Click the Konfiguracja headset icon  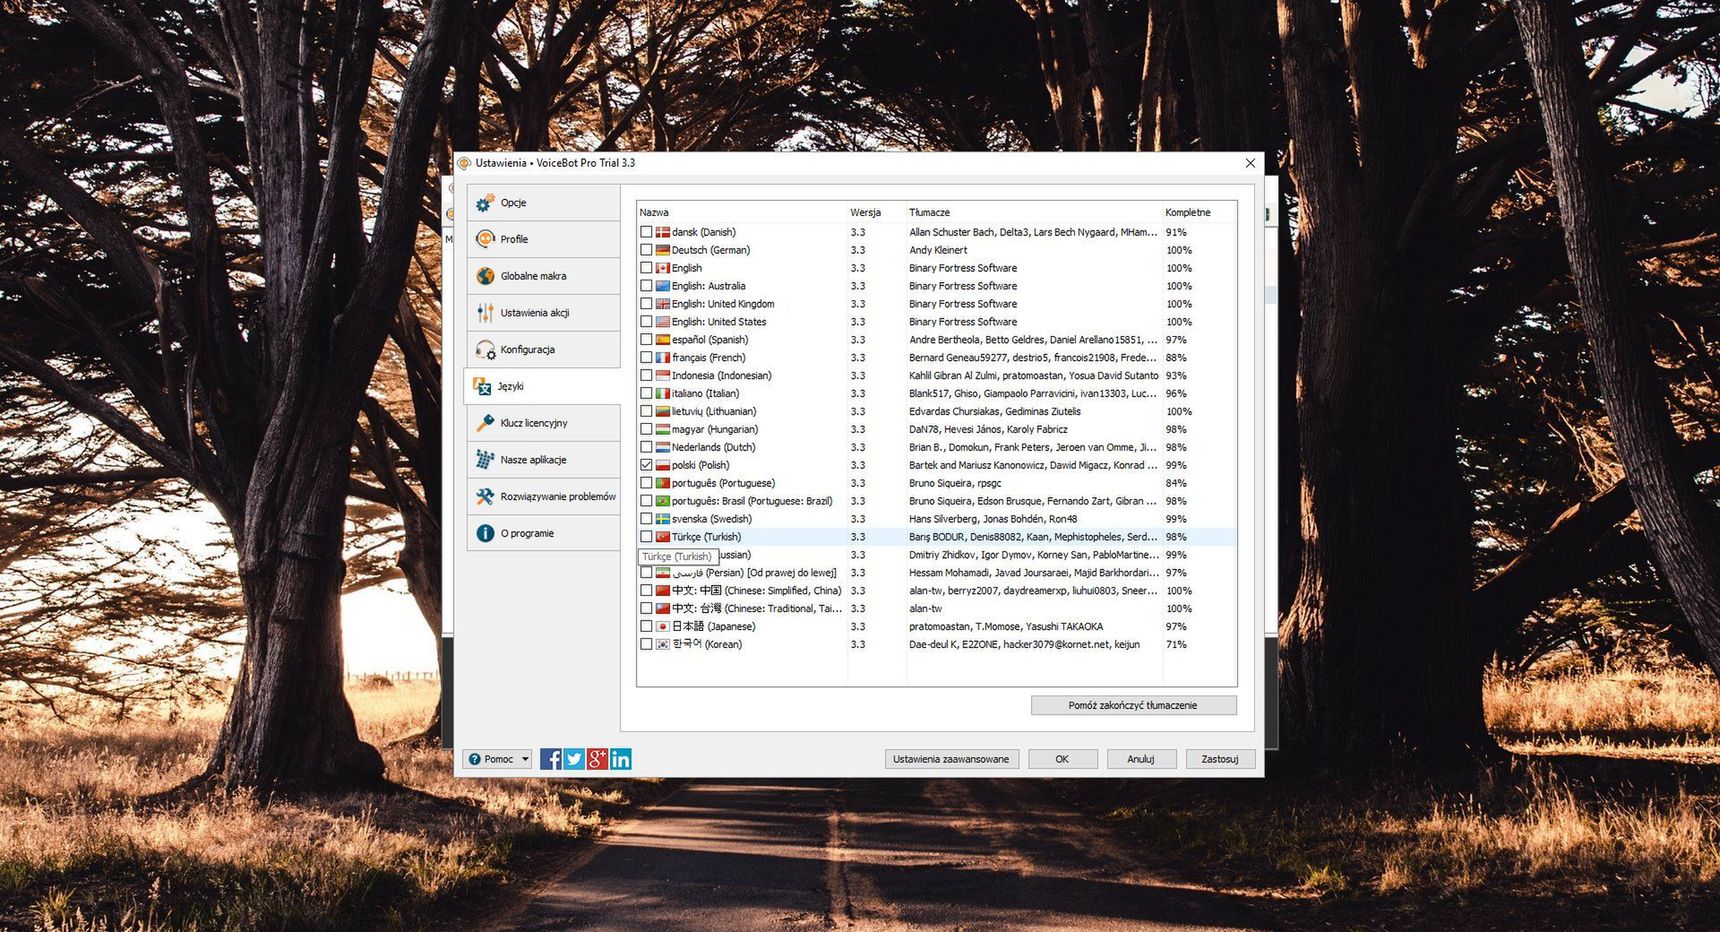485,350
